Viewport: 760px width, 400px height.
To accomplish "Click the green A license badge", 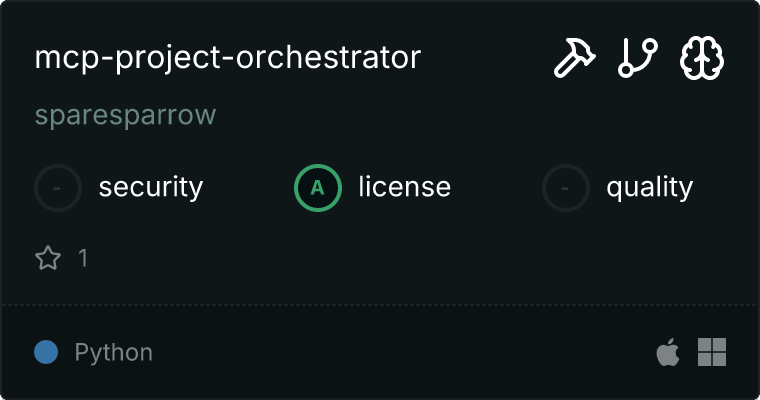I will point(317,187).
